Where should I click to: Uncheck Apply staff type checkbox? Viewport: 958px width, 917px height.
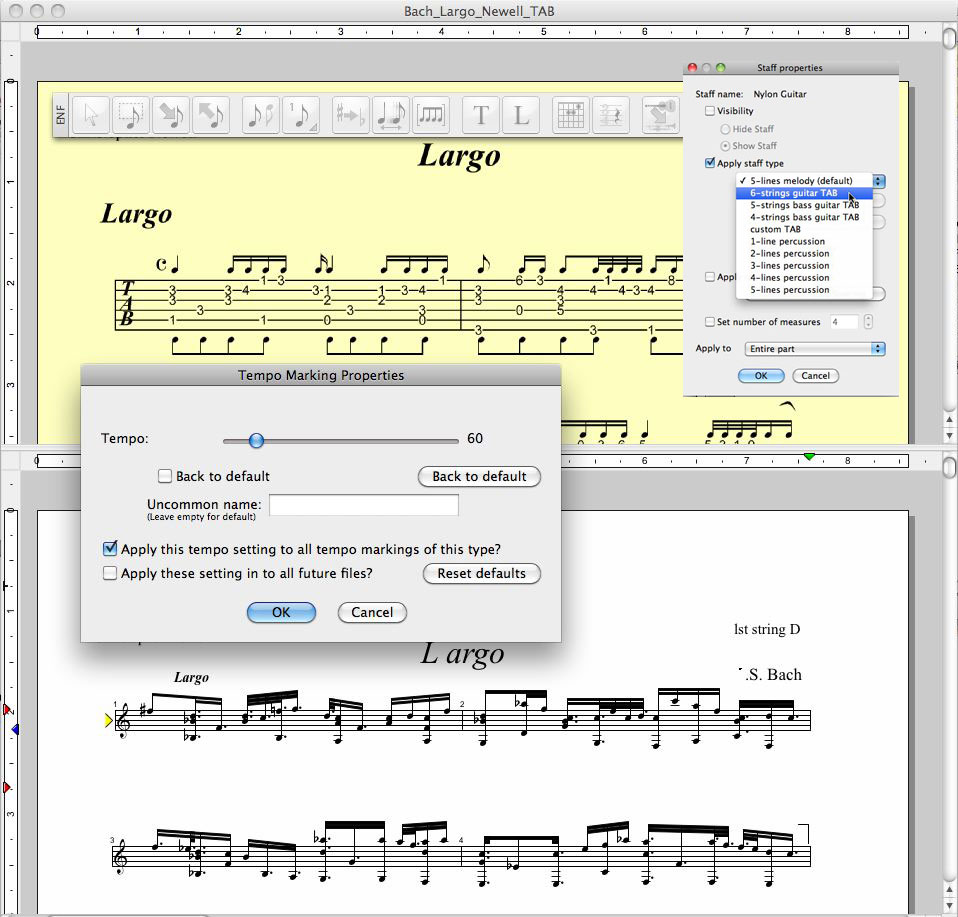(x=709, y=163)
